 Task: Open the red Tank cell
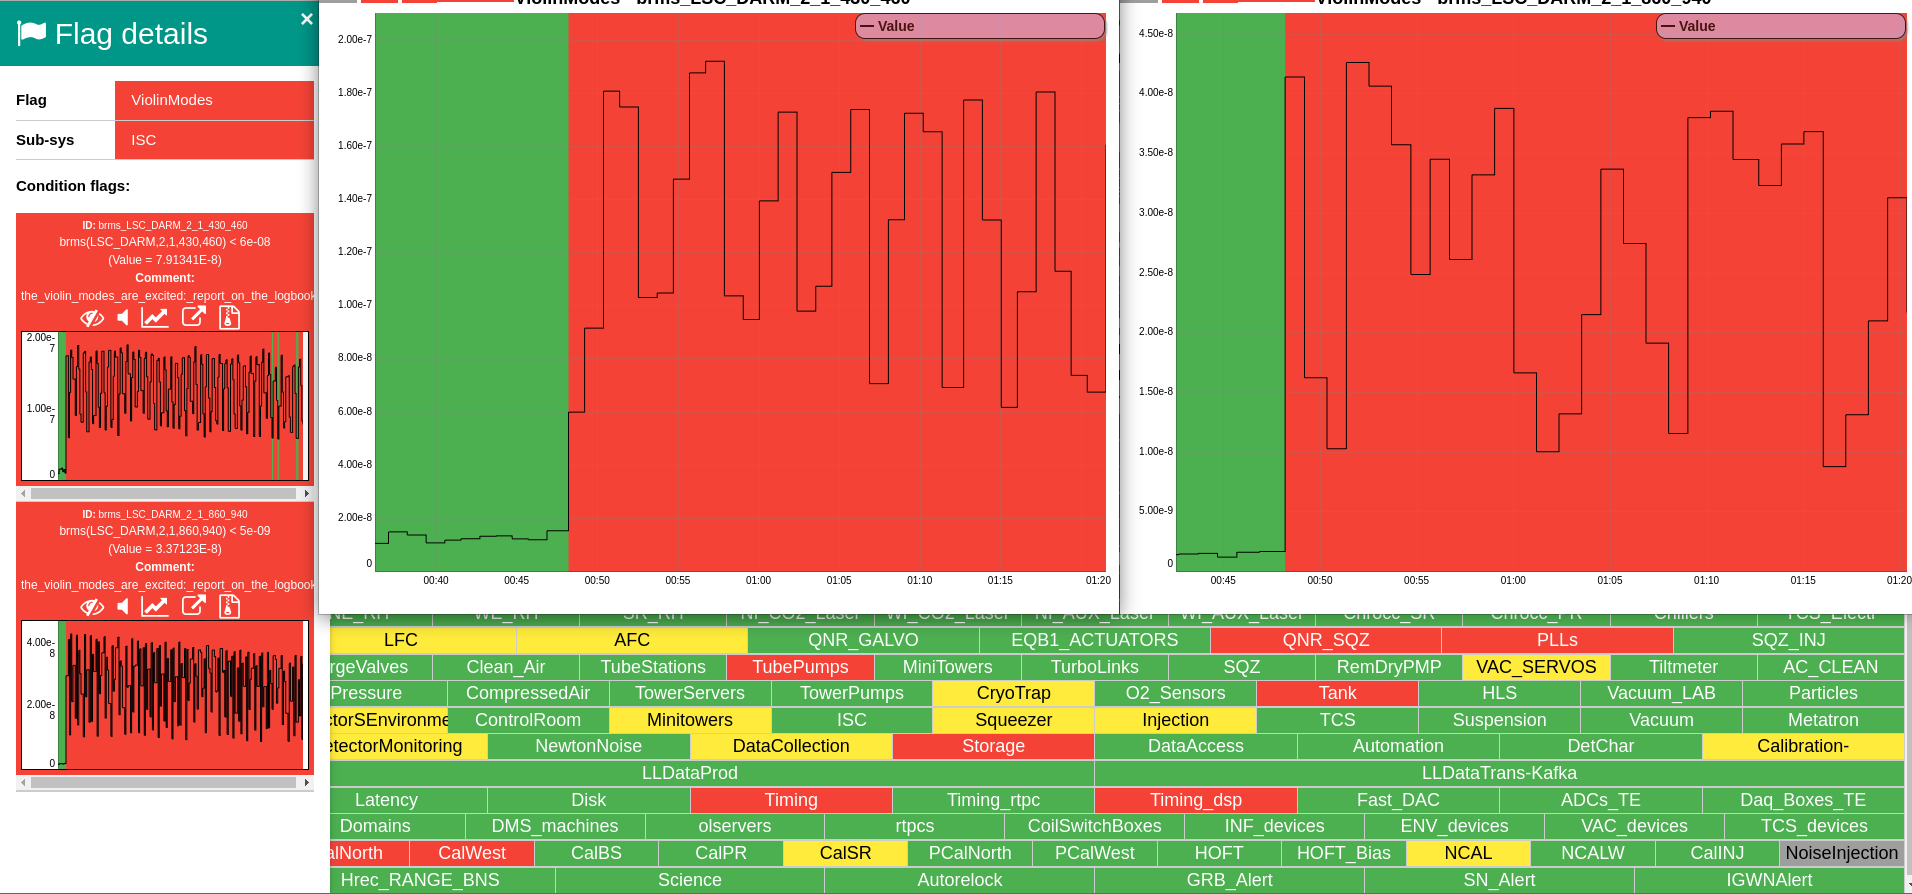(x=1337, y=693)
